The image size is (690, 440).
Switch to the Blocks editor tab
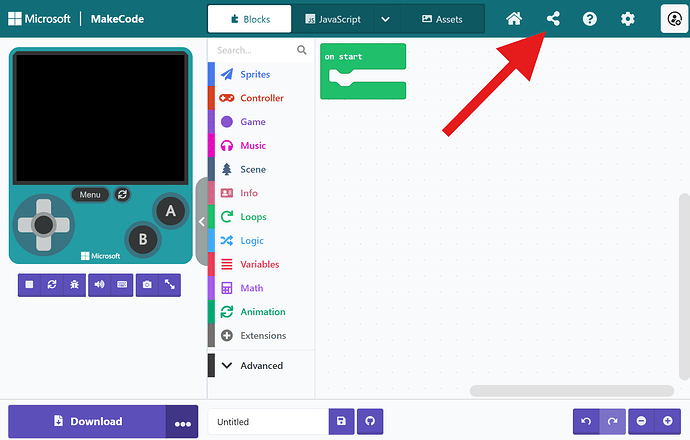coord(250,19)
